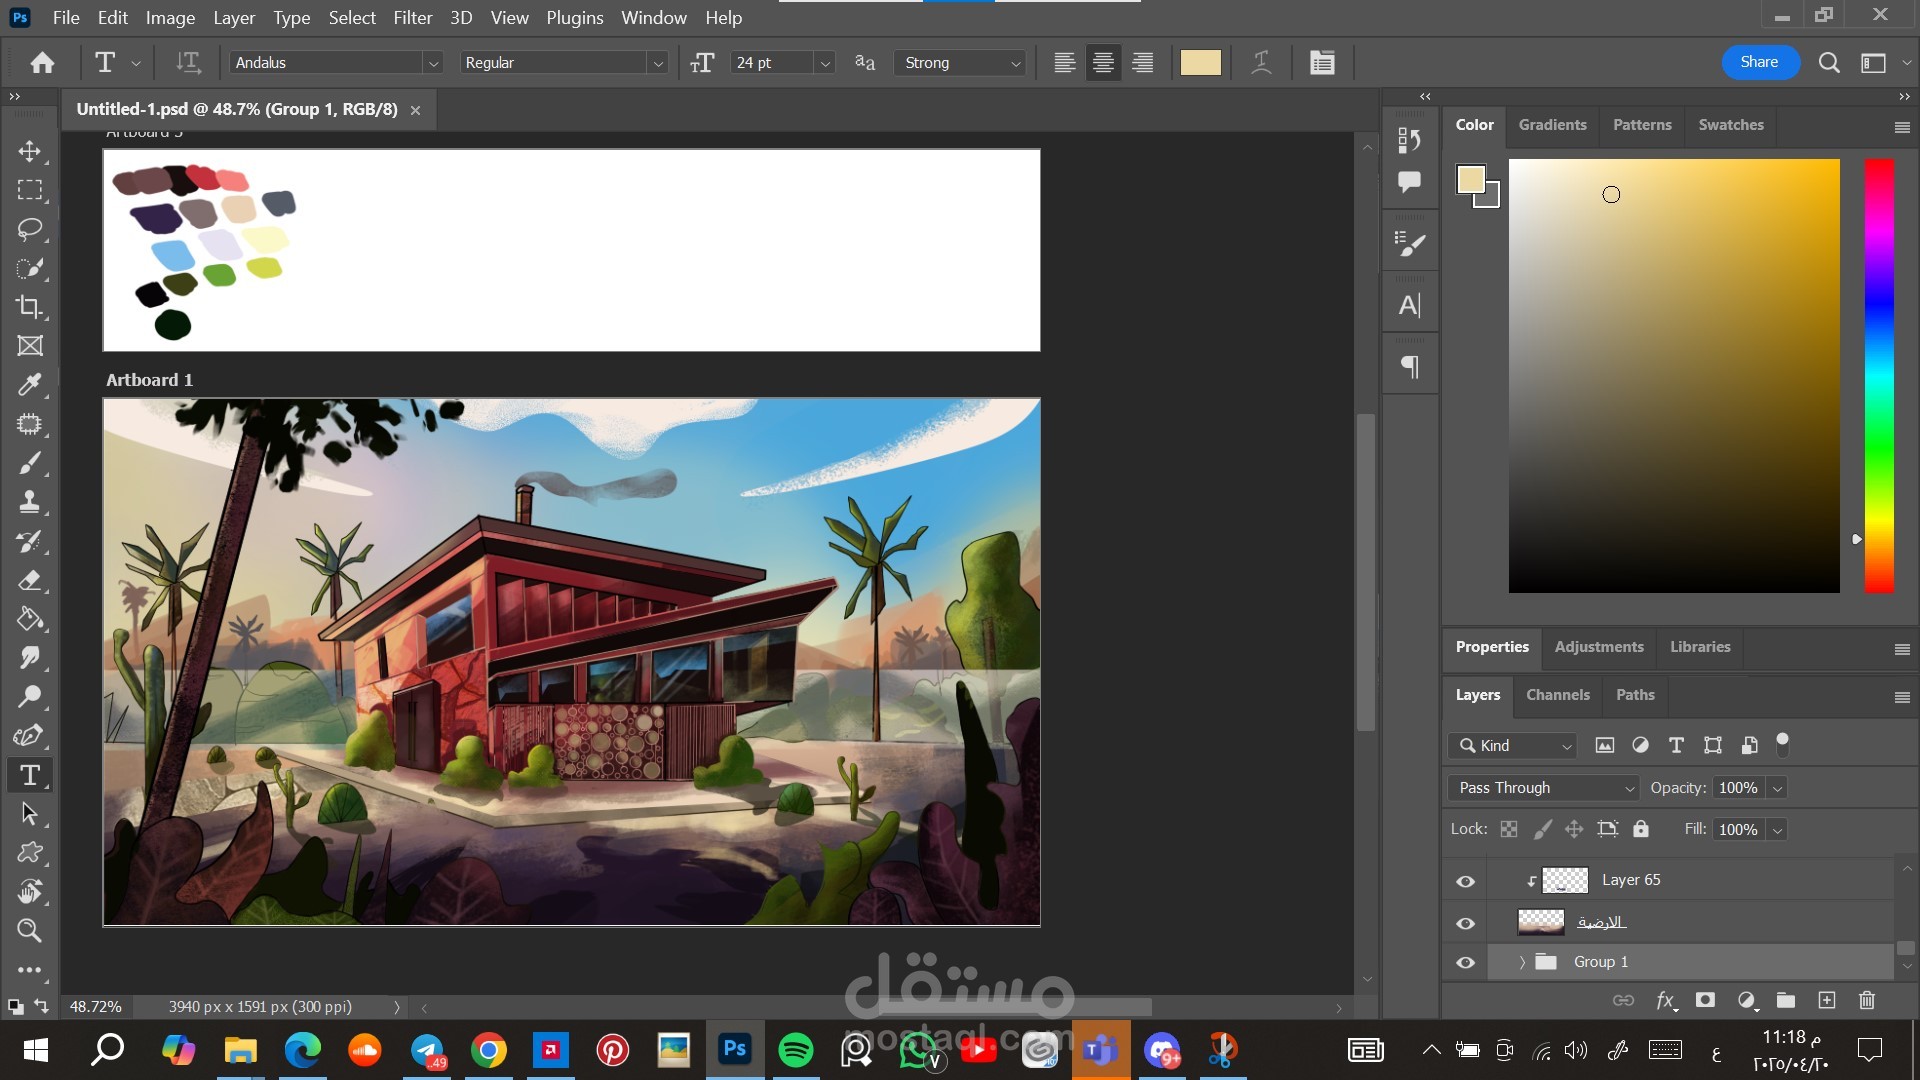1920x1080 pixels.
Task: Select the Eraser tool
Action: pyautogui.click(x=30, y=580)
